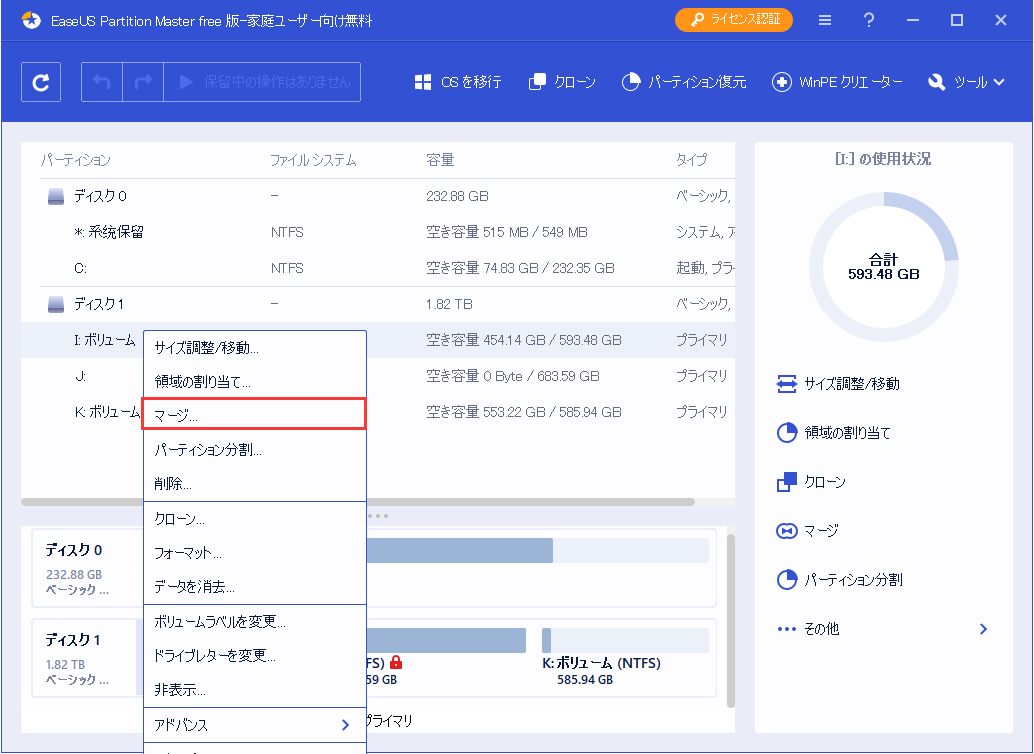1034x754 pixels.
Task: Click the ファイルシステム column header
Action: point(313,160)
